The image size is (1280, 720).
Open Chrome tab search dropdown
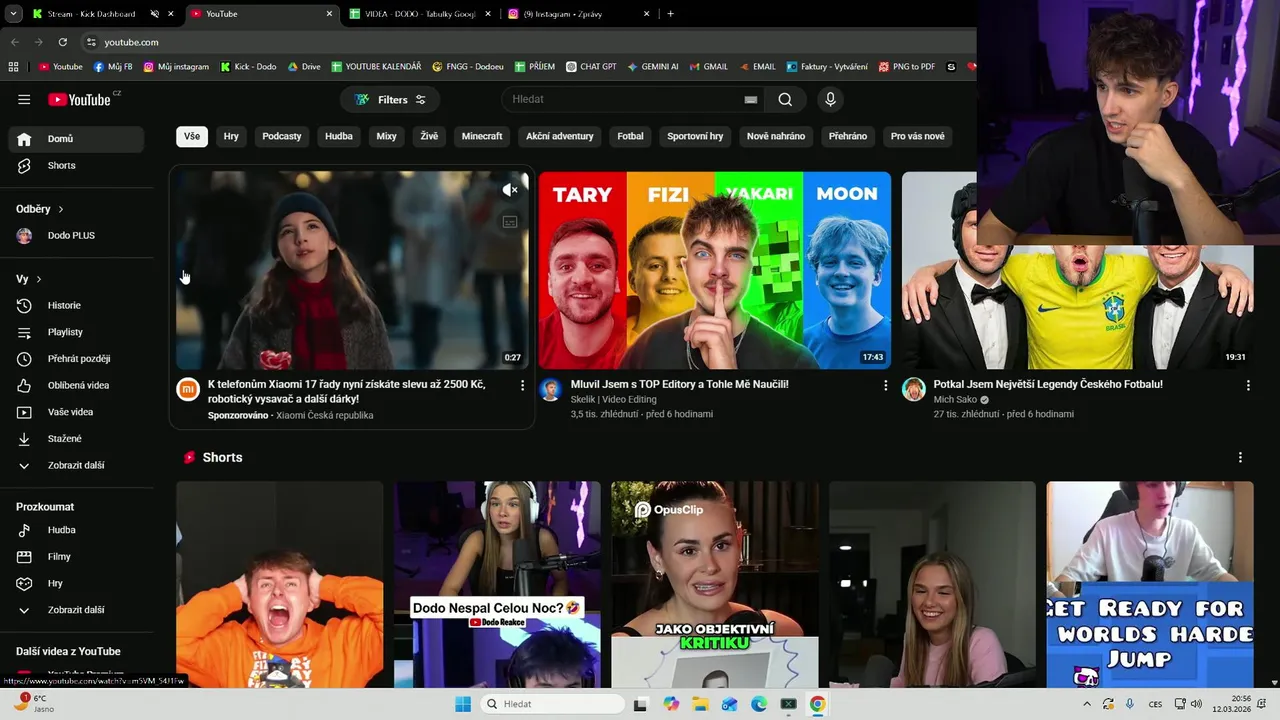coord(13,14)
